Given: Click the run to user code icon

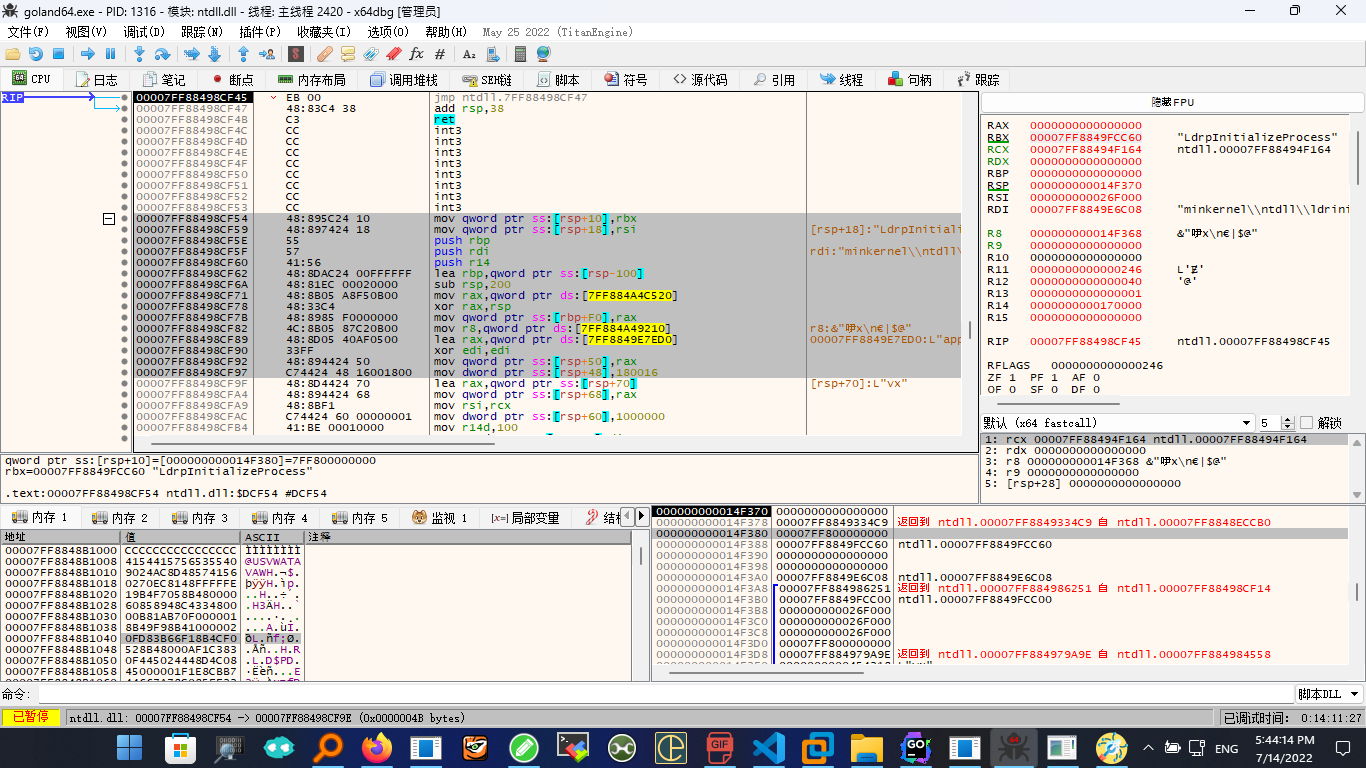Looking at the screenshot, I should pyautogui.click(x=267, y=54).
